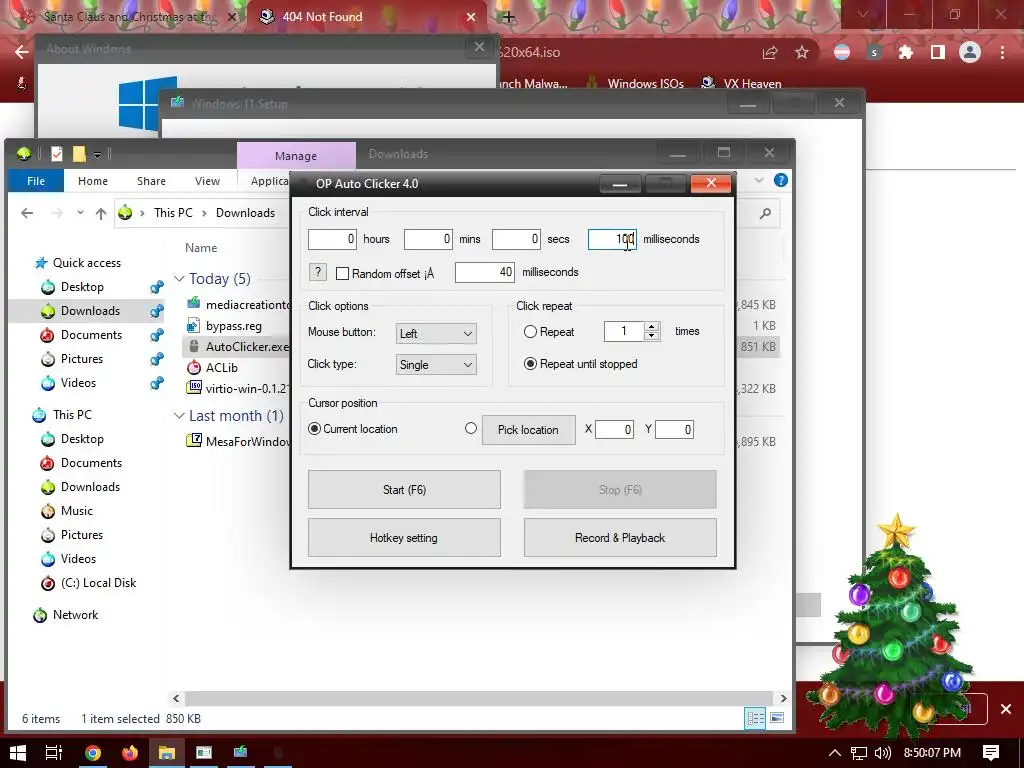Image resolution: width=1024 pixels, height=768 pixels.
Task: Choose Current location radio button
Action: pyautogui.click(x=314, y=429)
